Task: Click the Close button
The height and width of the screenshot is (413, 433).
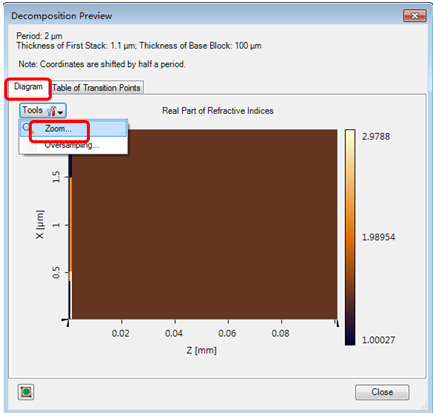Action: [x=382, y=392]
